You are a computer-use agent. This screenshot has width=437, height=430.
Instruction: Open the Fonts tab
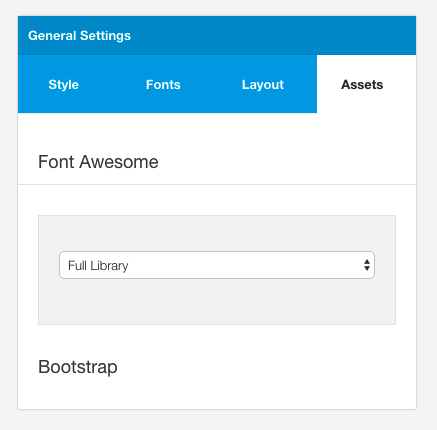pyautogui.click(x=163, y=84)
